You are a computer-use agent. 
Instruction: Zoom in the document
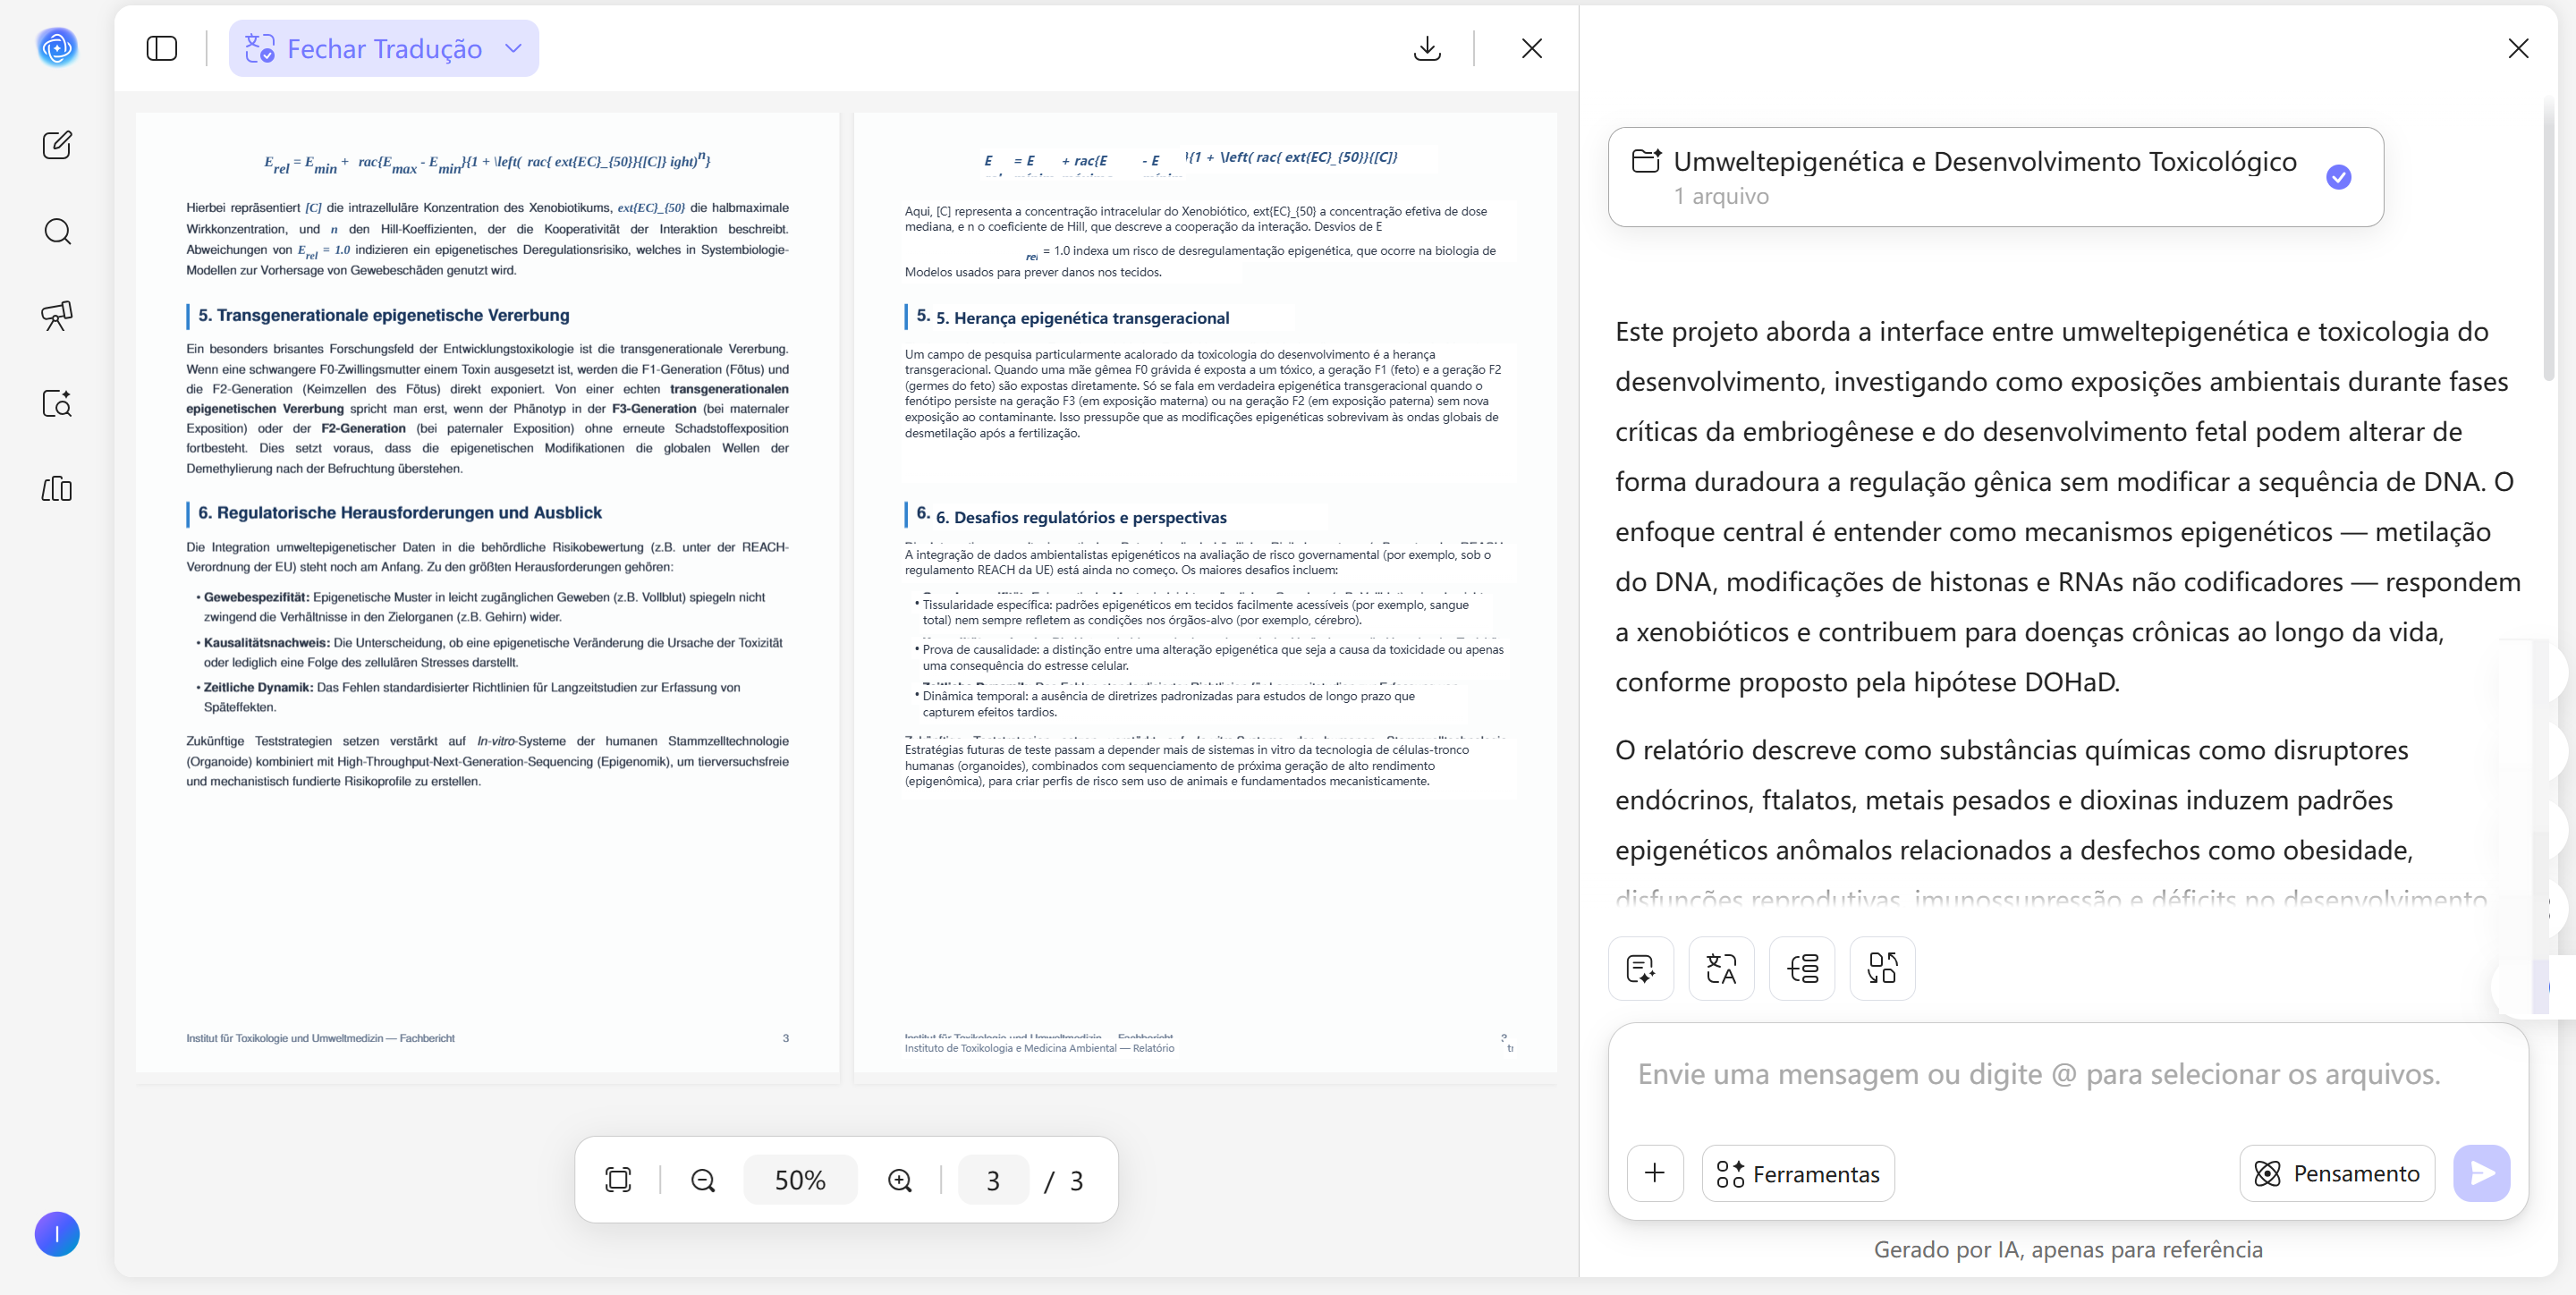[x=899, y=1180]
